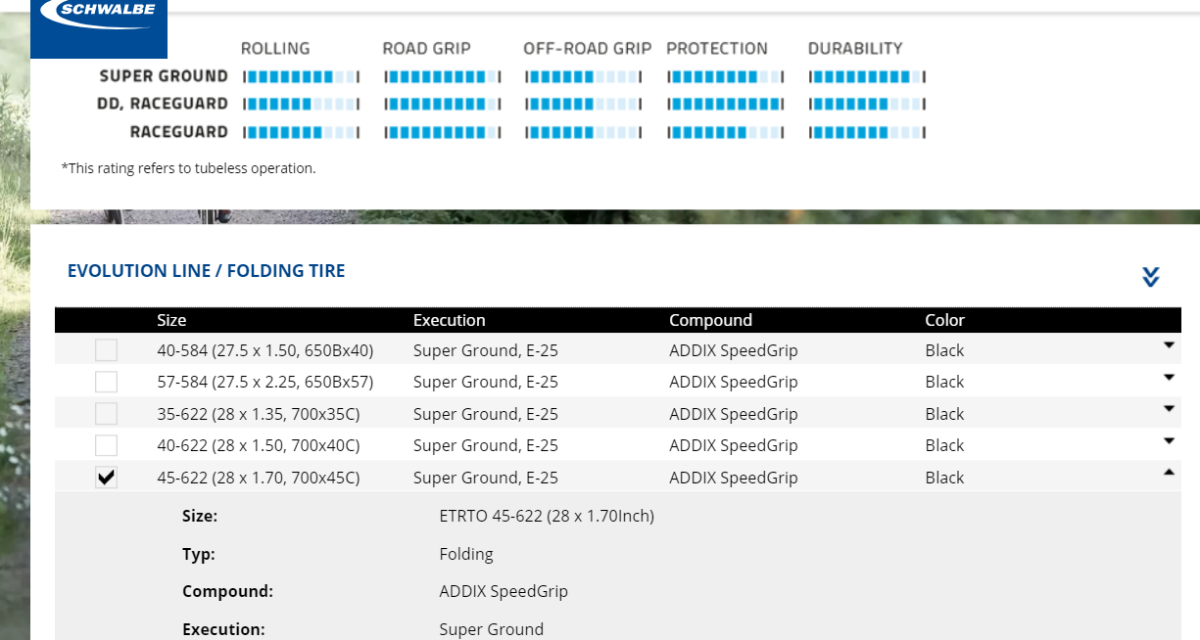Expand details for 57-584 row arrow
The image size is (1200, 640).
pyautogui.click(x=1168, y=378)
